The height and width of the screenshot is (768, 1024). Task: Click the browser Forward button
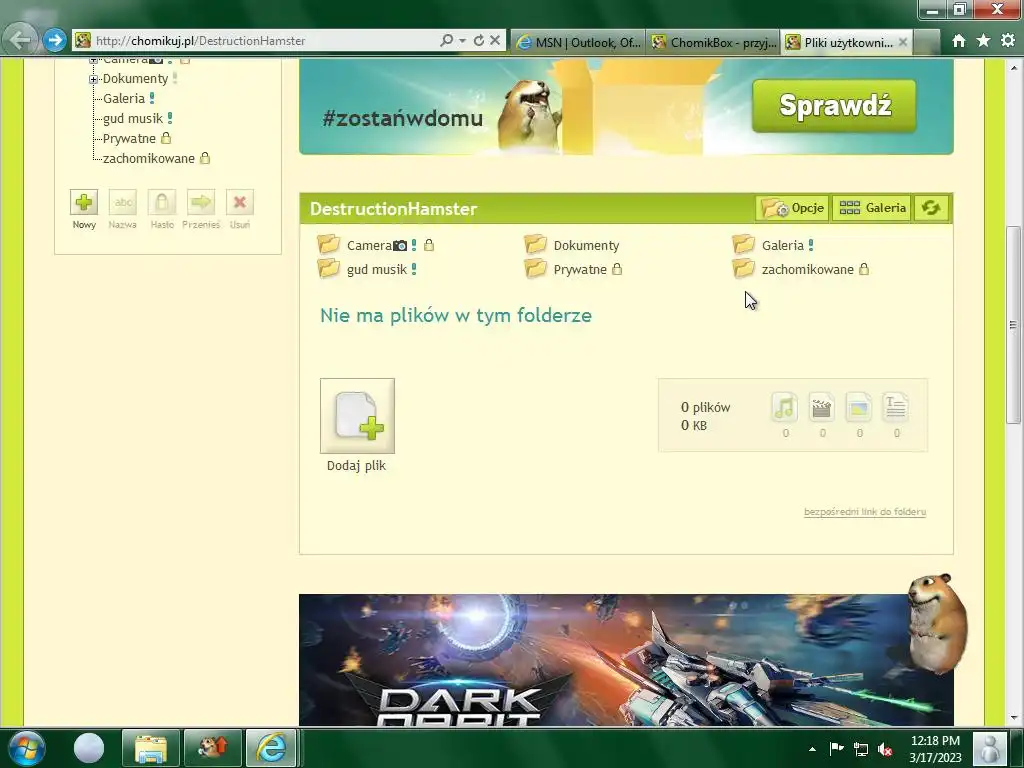pos(55,40)
